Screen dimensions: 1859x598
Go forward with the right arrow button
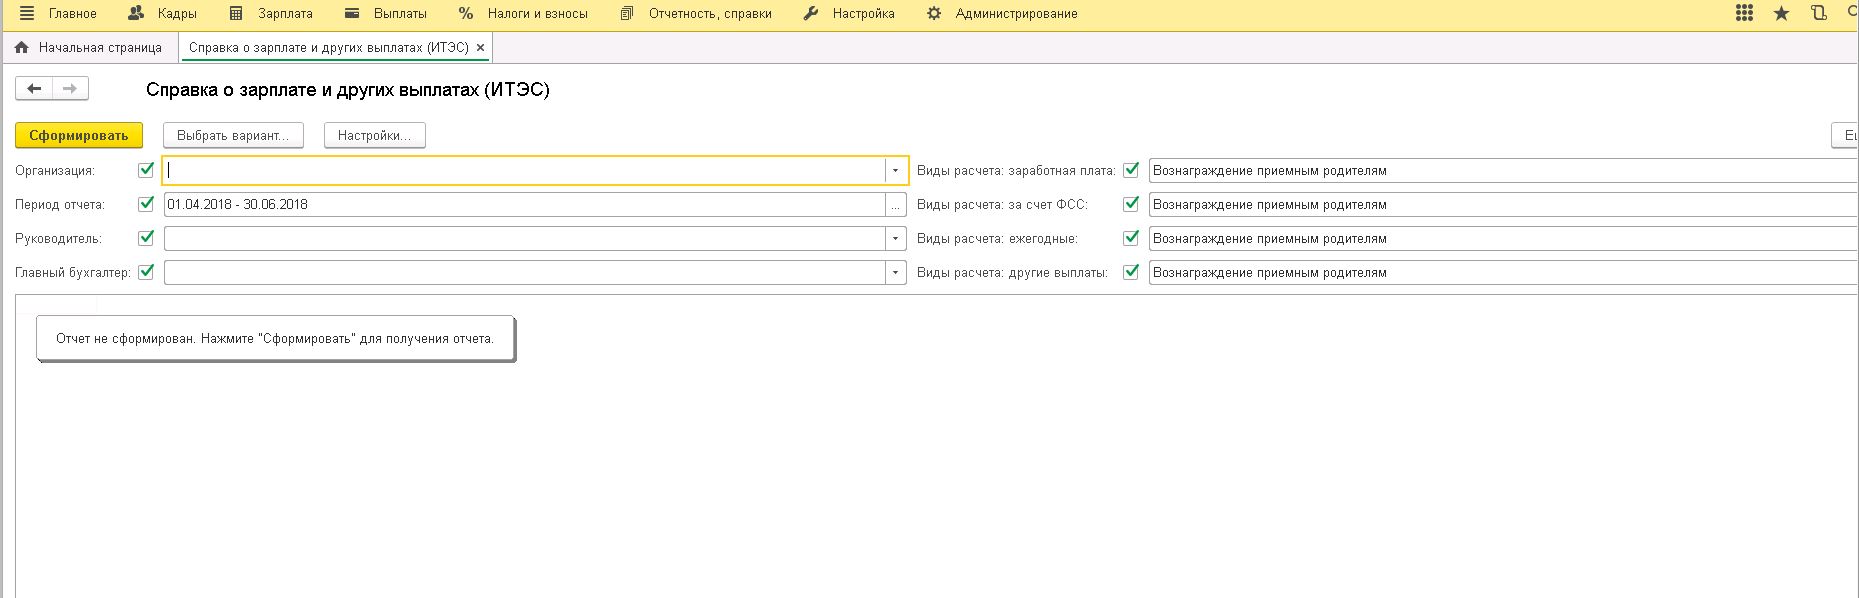(x=70, y=89)
